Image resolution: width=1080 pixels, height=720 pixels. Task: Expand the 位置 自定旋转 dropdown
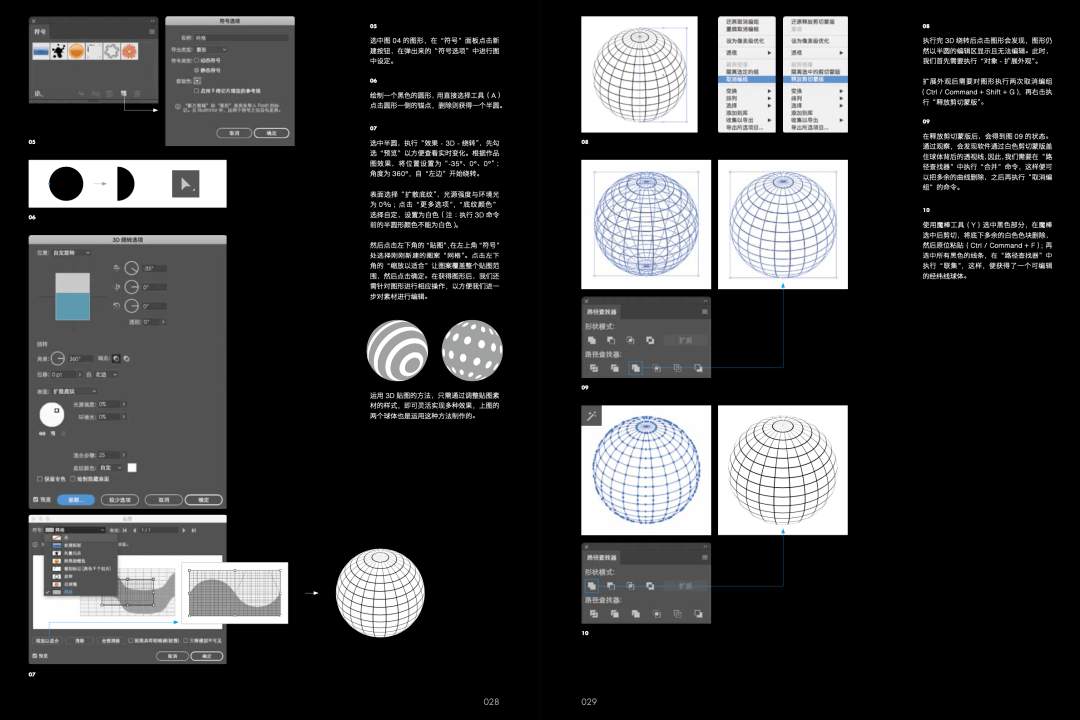tap(73, 253)
